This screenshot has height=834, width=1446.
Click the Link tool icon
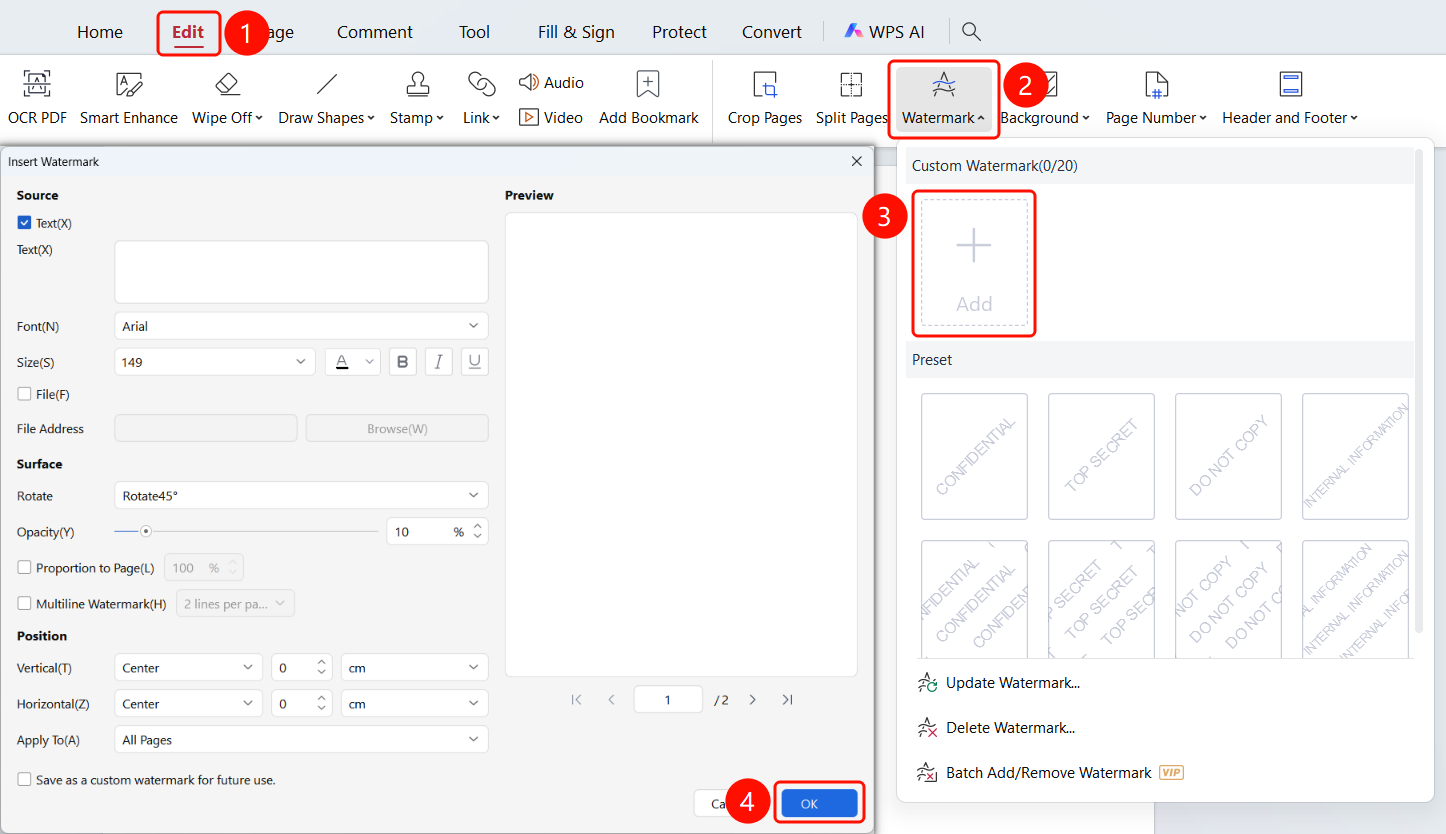pyautogui.click(x=481, y=84)
